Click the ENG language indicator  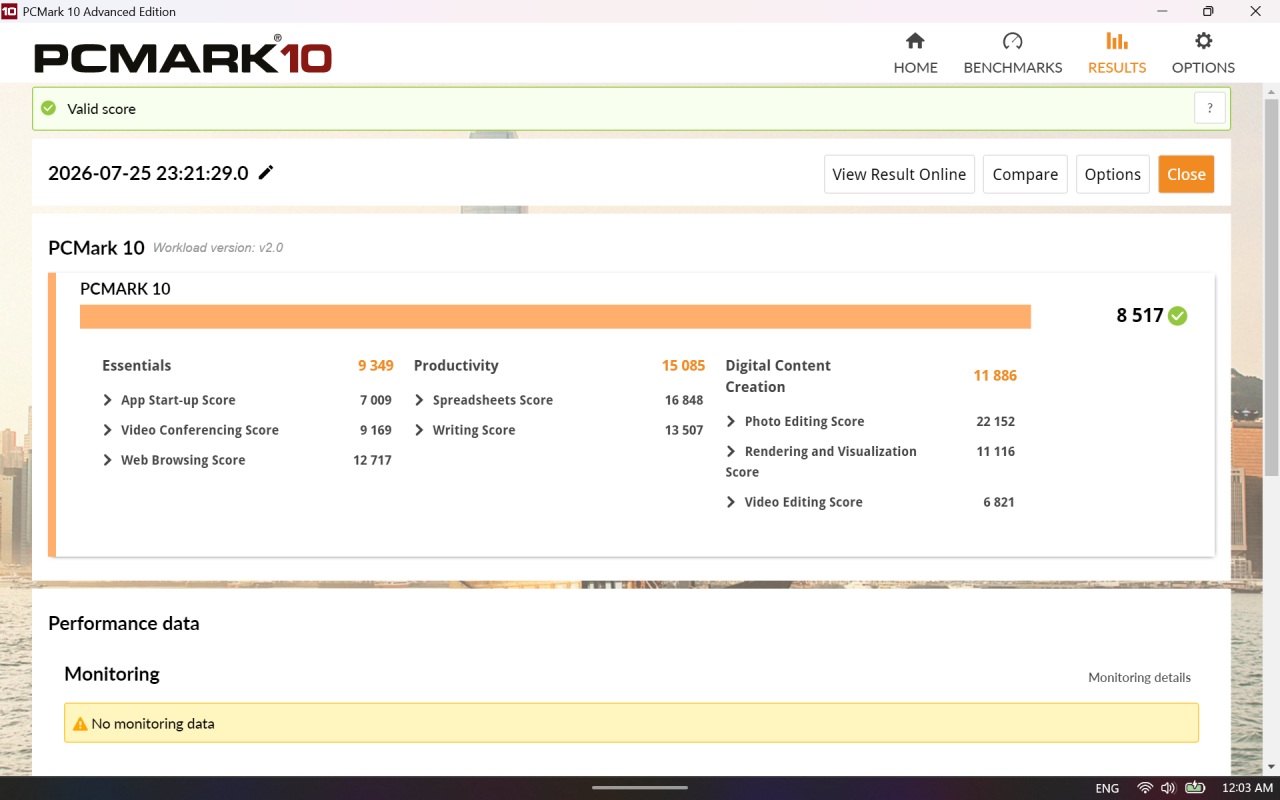[x=1107, y=788]
